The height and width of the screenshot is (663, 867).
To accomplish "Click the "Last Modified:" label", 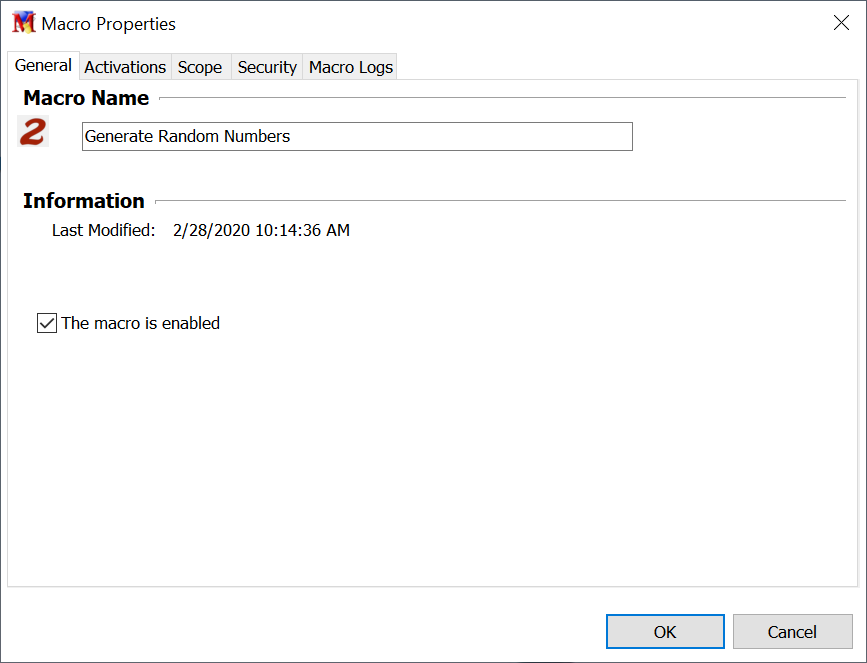I will (103, 230).
